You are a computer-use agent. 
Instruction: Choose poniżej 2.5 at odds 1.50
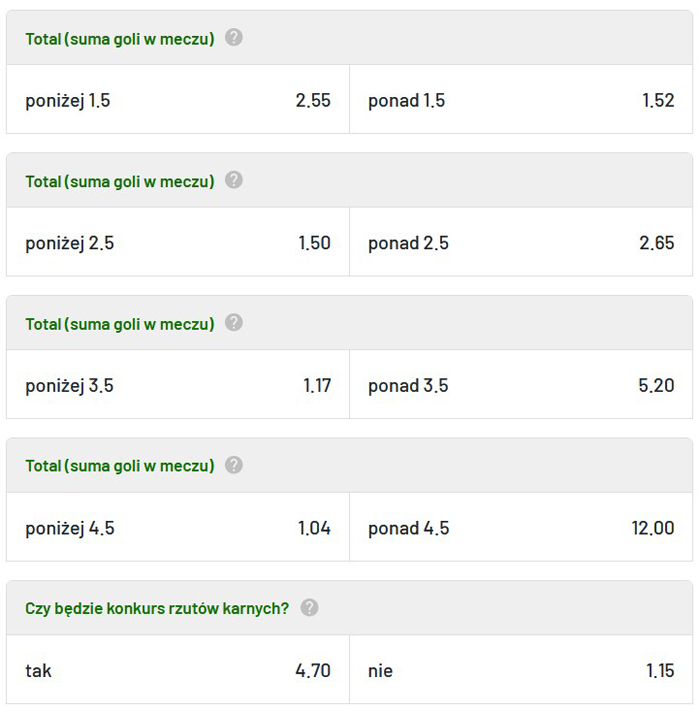[x=178, y=243]
